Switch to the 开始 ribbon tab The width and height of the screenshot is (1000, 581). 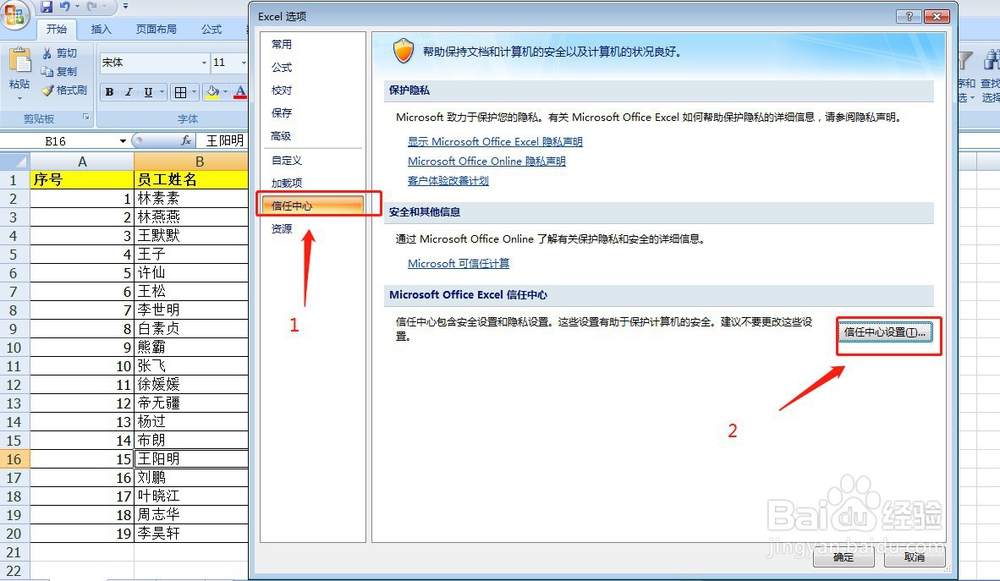(57, 29)
